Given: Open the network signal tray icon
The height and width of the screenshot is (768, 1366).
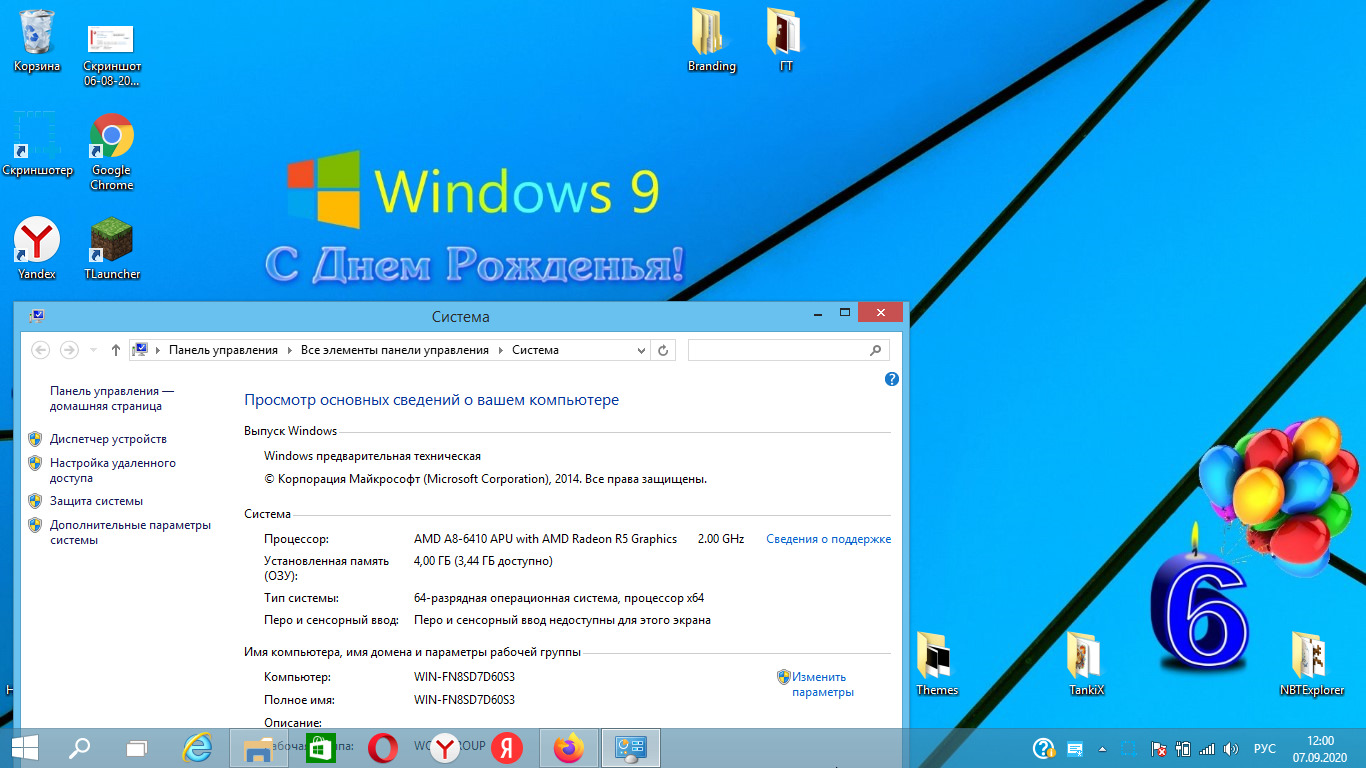Looking at the screenshot, I should pyautogui.click(x=1207, y=748).
